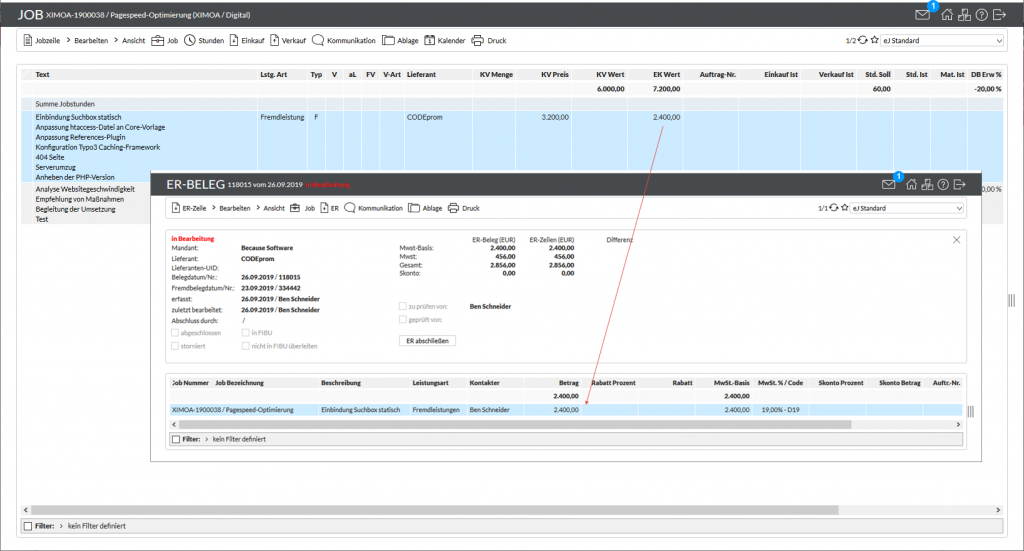
Task: Open help icon in JOB header
Action: coord(982,15)
